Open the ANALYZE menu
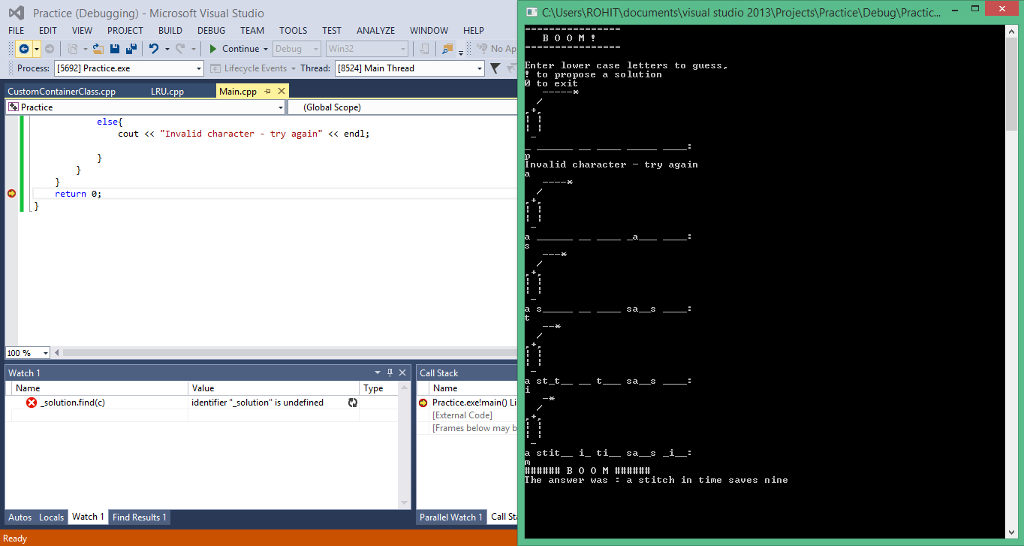Image resolution: width=1024 pixels, height=546 pixels. click(x=376, y=30)
